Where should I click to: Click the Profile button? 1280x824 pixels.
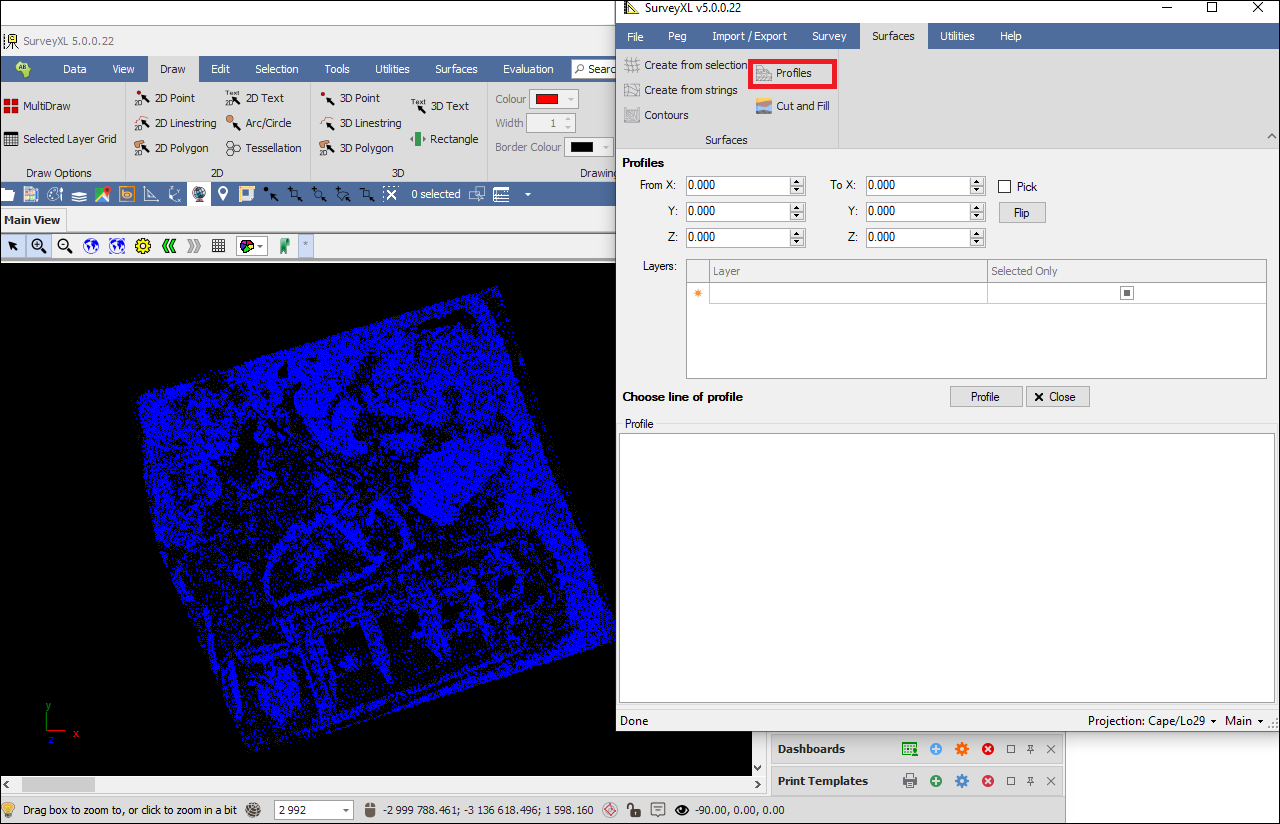point(985,397)
